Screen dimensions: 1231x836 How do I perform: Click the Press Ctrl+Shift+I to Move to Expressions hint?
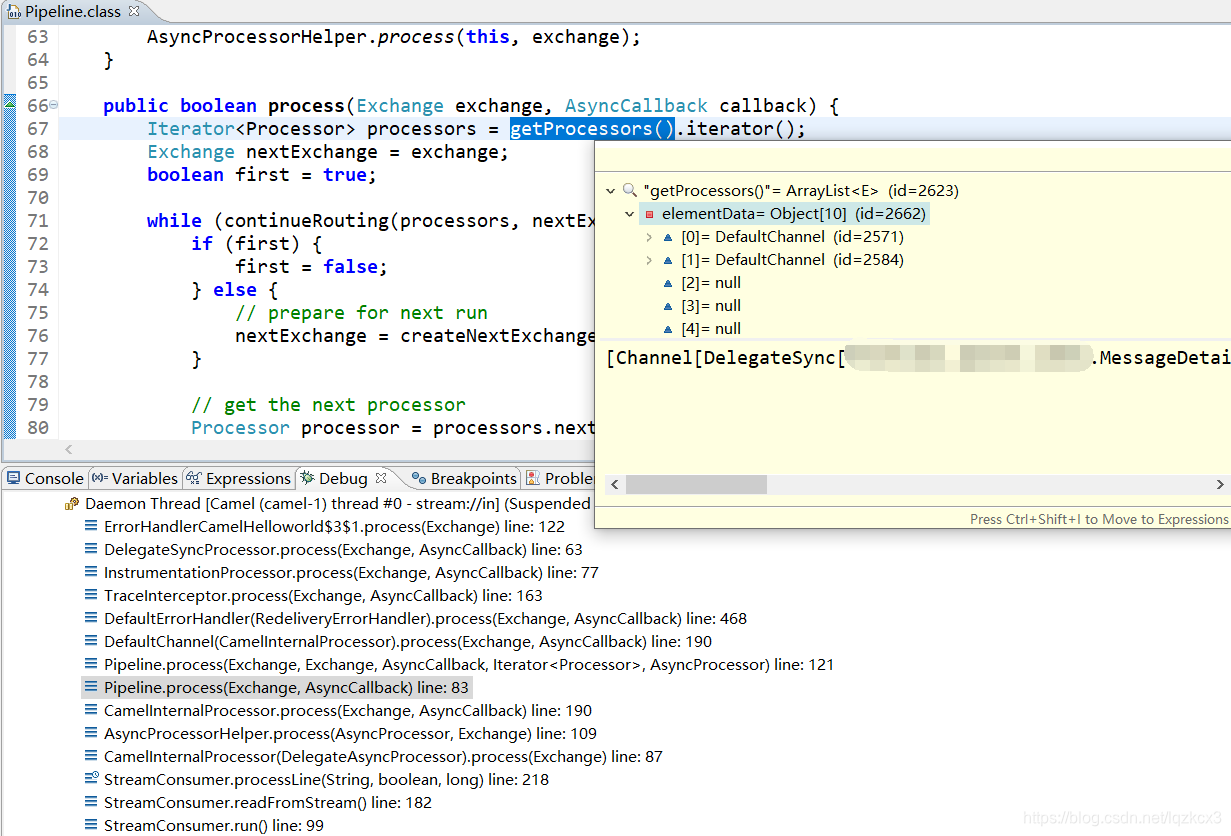1099,519
